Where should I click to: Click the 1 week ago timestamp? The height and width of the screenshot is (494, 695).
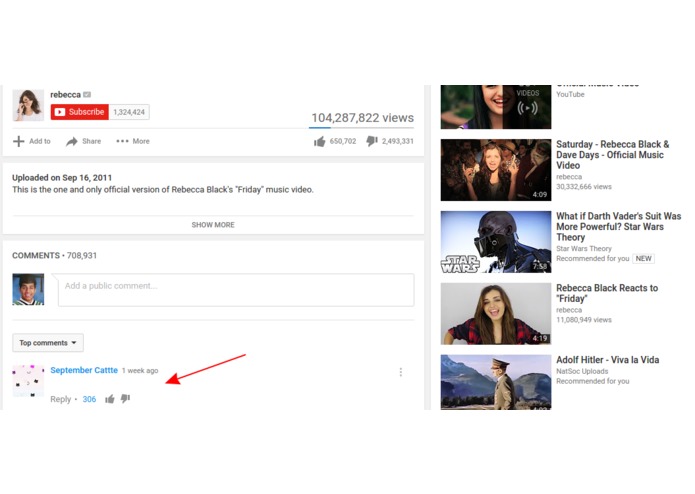(140, 371)
